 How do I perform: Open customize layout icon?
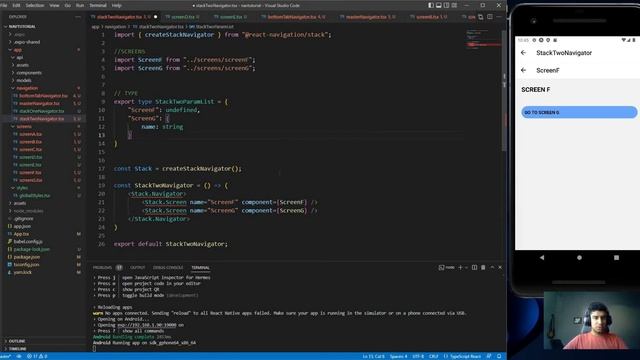(x=454, y=5)
